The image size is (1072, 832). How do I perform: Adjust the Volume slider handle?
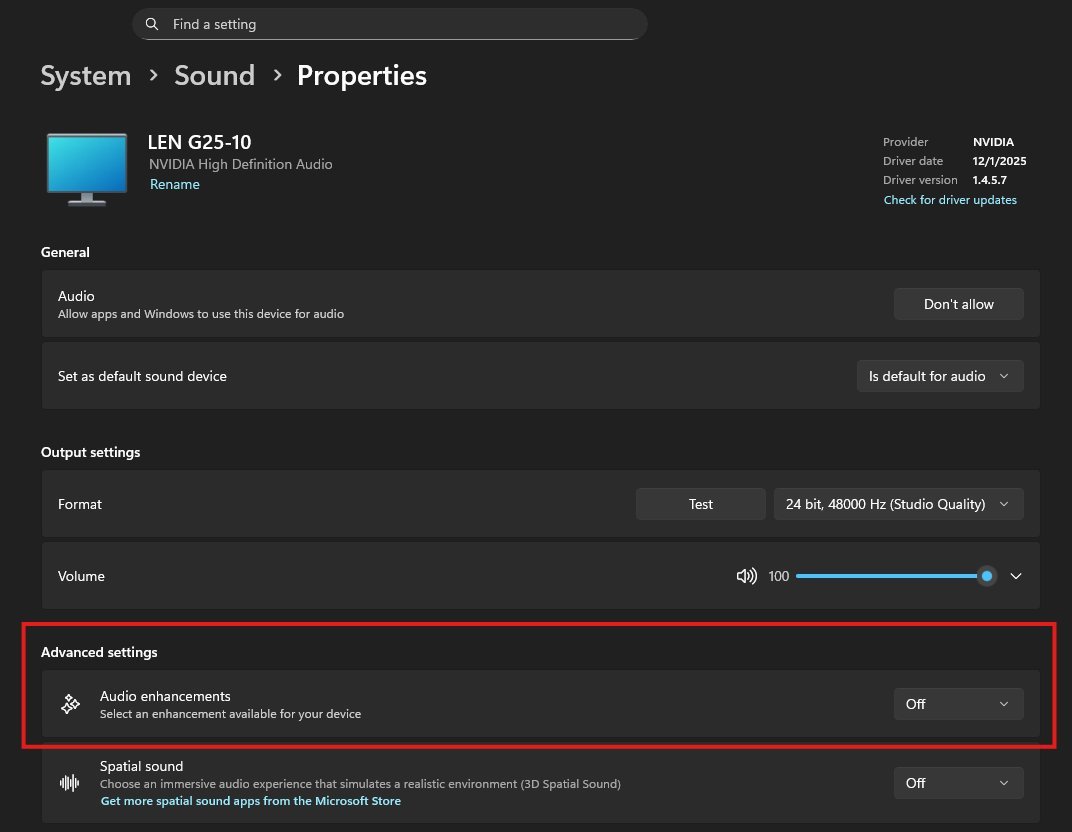[x=987, y=576]
